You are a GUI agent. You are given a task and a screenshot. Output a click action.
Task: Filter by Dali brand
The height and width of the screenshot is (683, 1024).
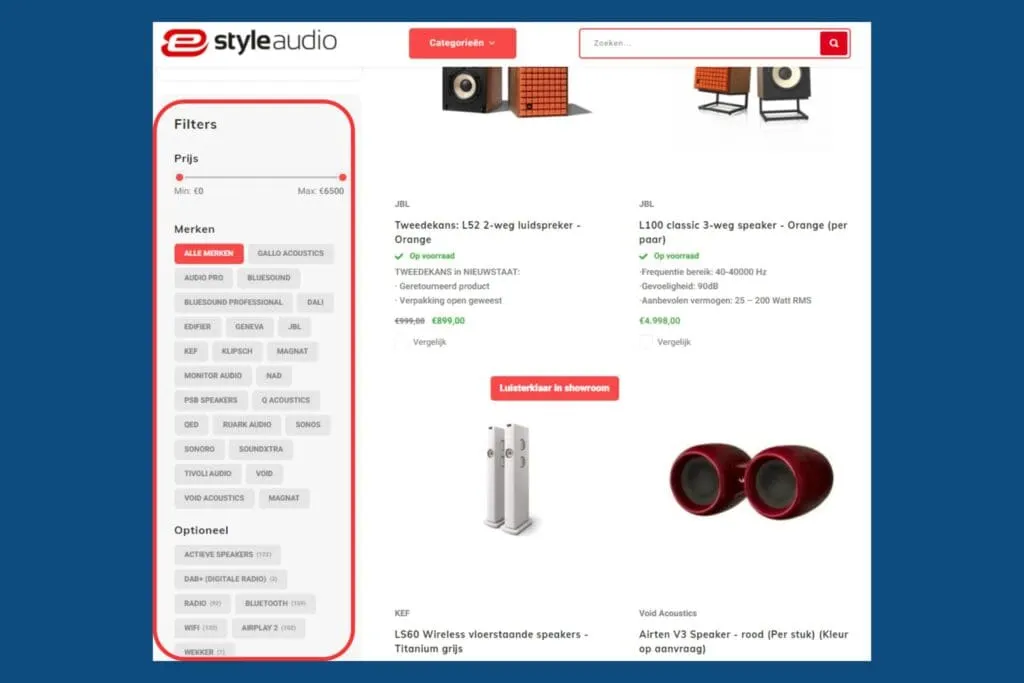[x=315, y=302]
